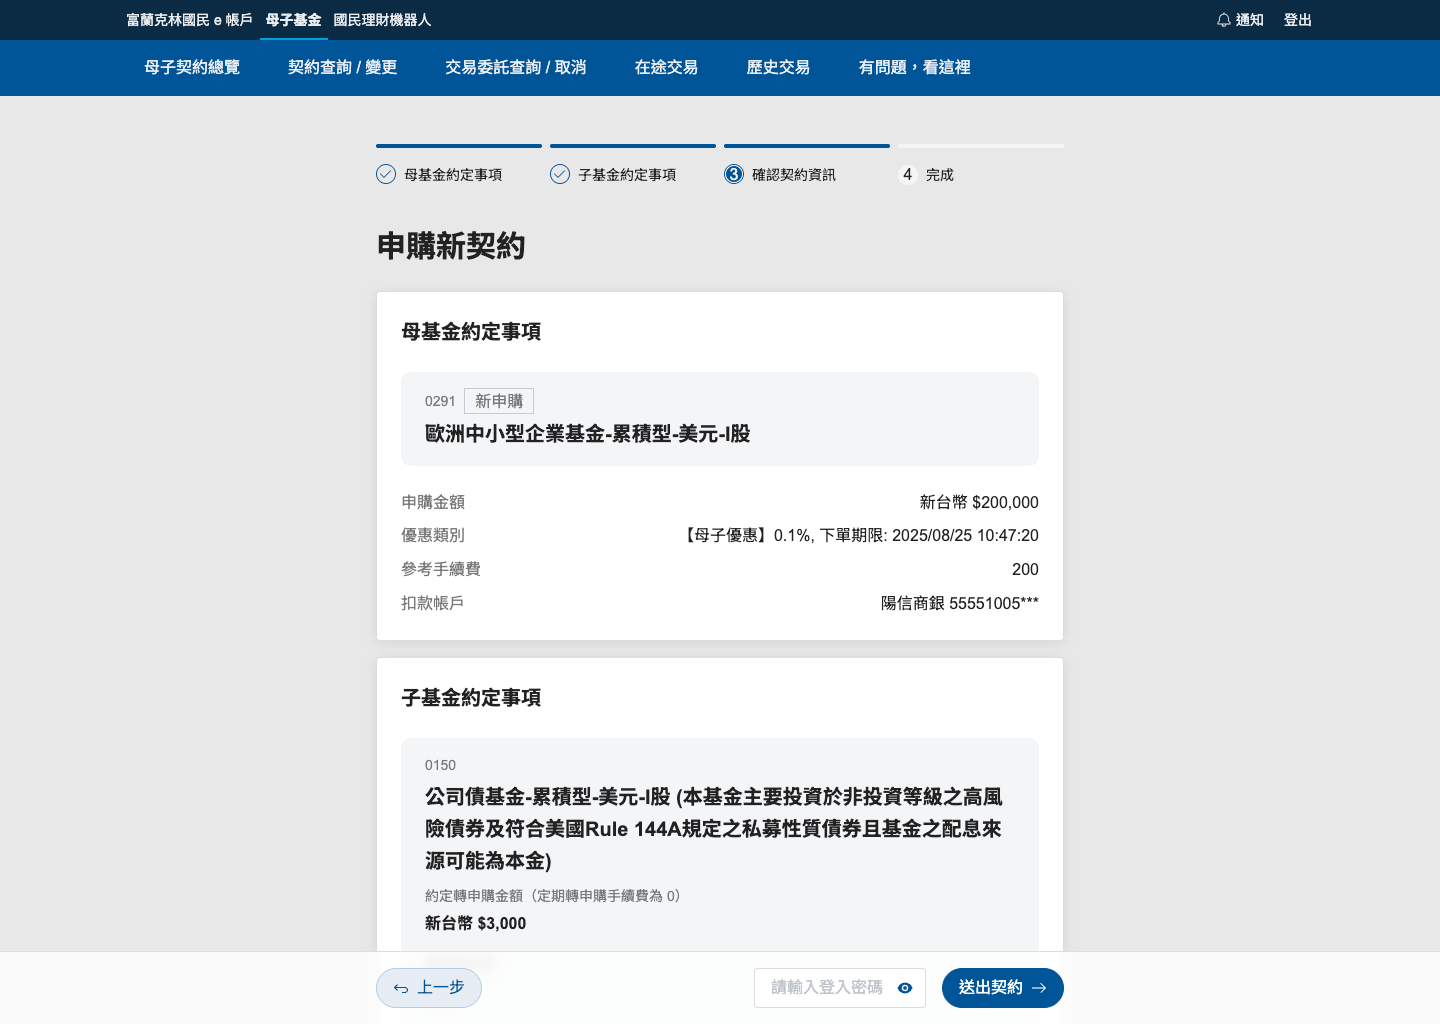Open 有問題，看這裡 help menu
The width and height of the screenshot is (1440, 1024).
coord(915,67)
